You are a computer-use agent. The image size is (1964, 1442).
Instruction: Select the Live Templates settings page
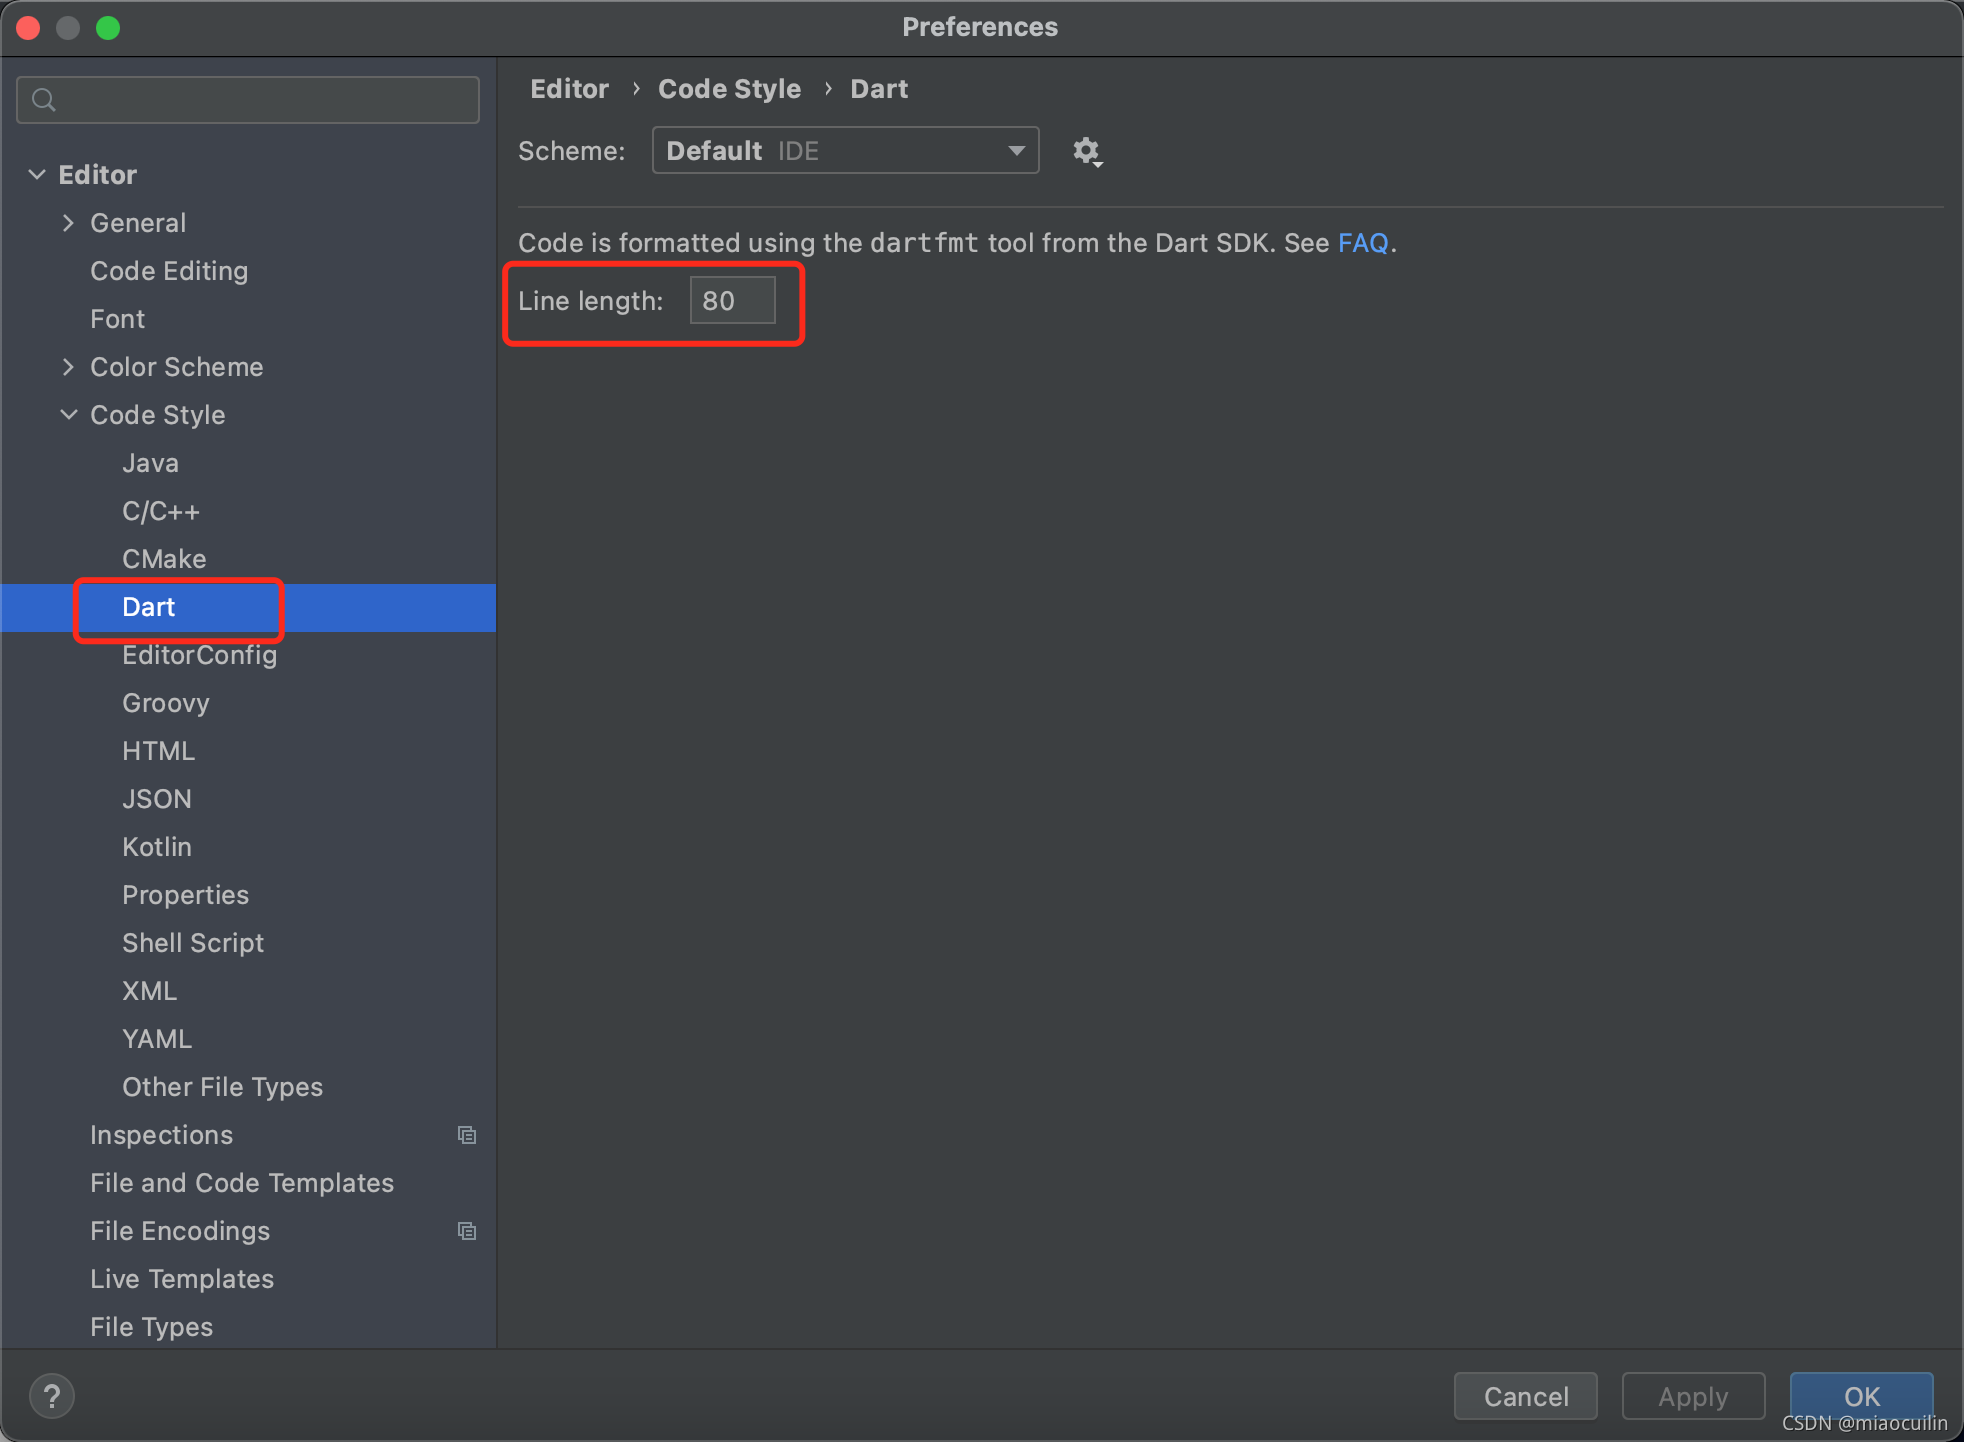(x=181, y=1279)
